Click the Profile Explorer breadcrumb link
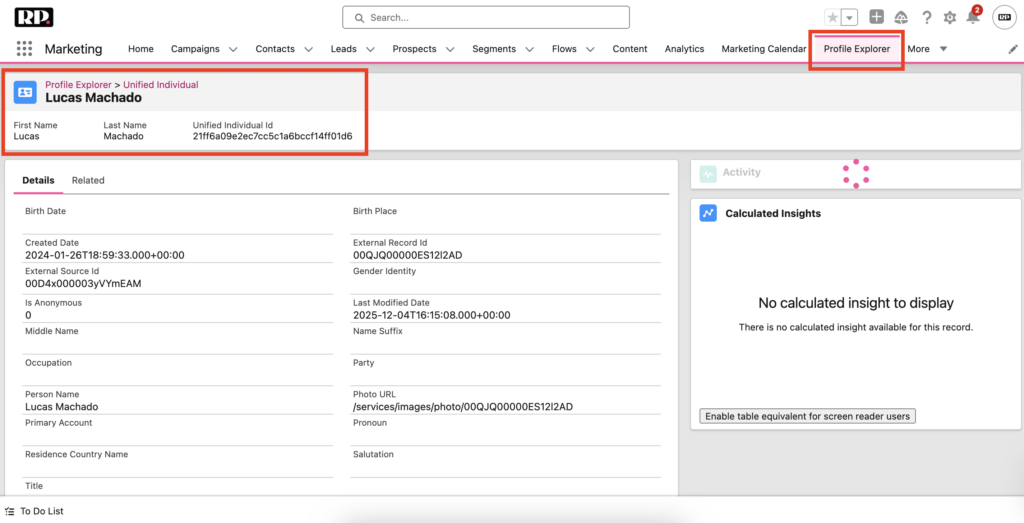This screenshot has height=523, width=1024. (78, 85)
